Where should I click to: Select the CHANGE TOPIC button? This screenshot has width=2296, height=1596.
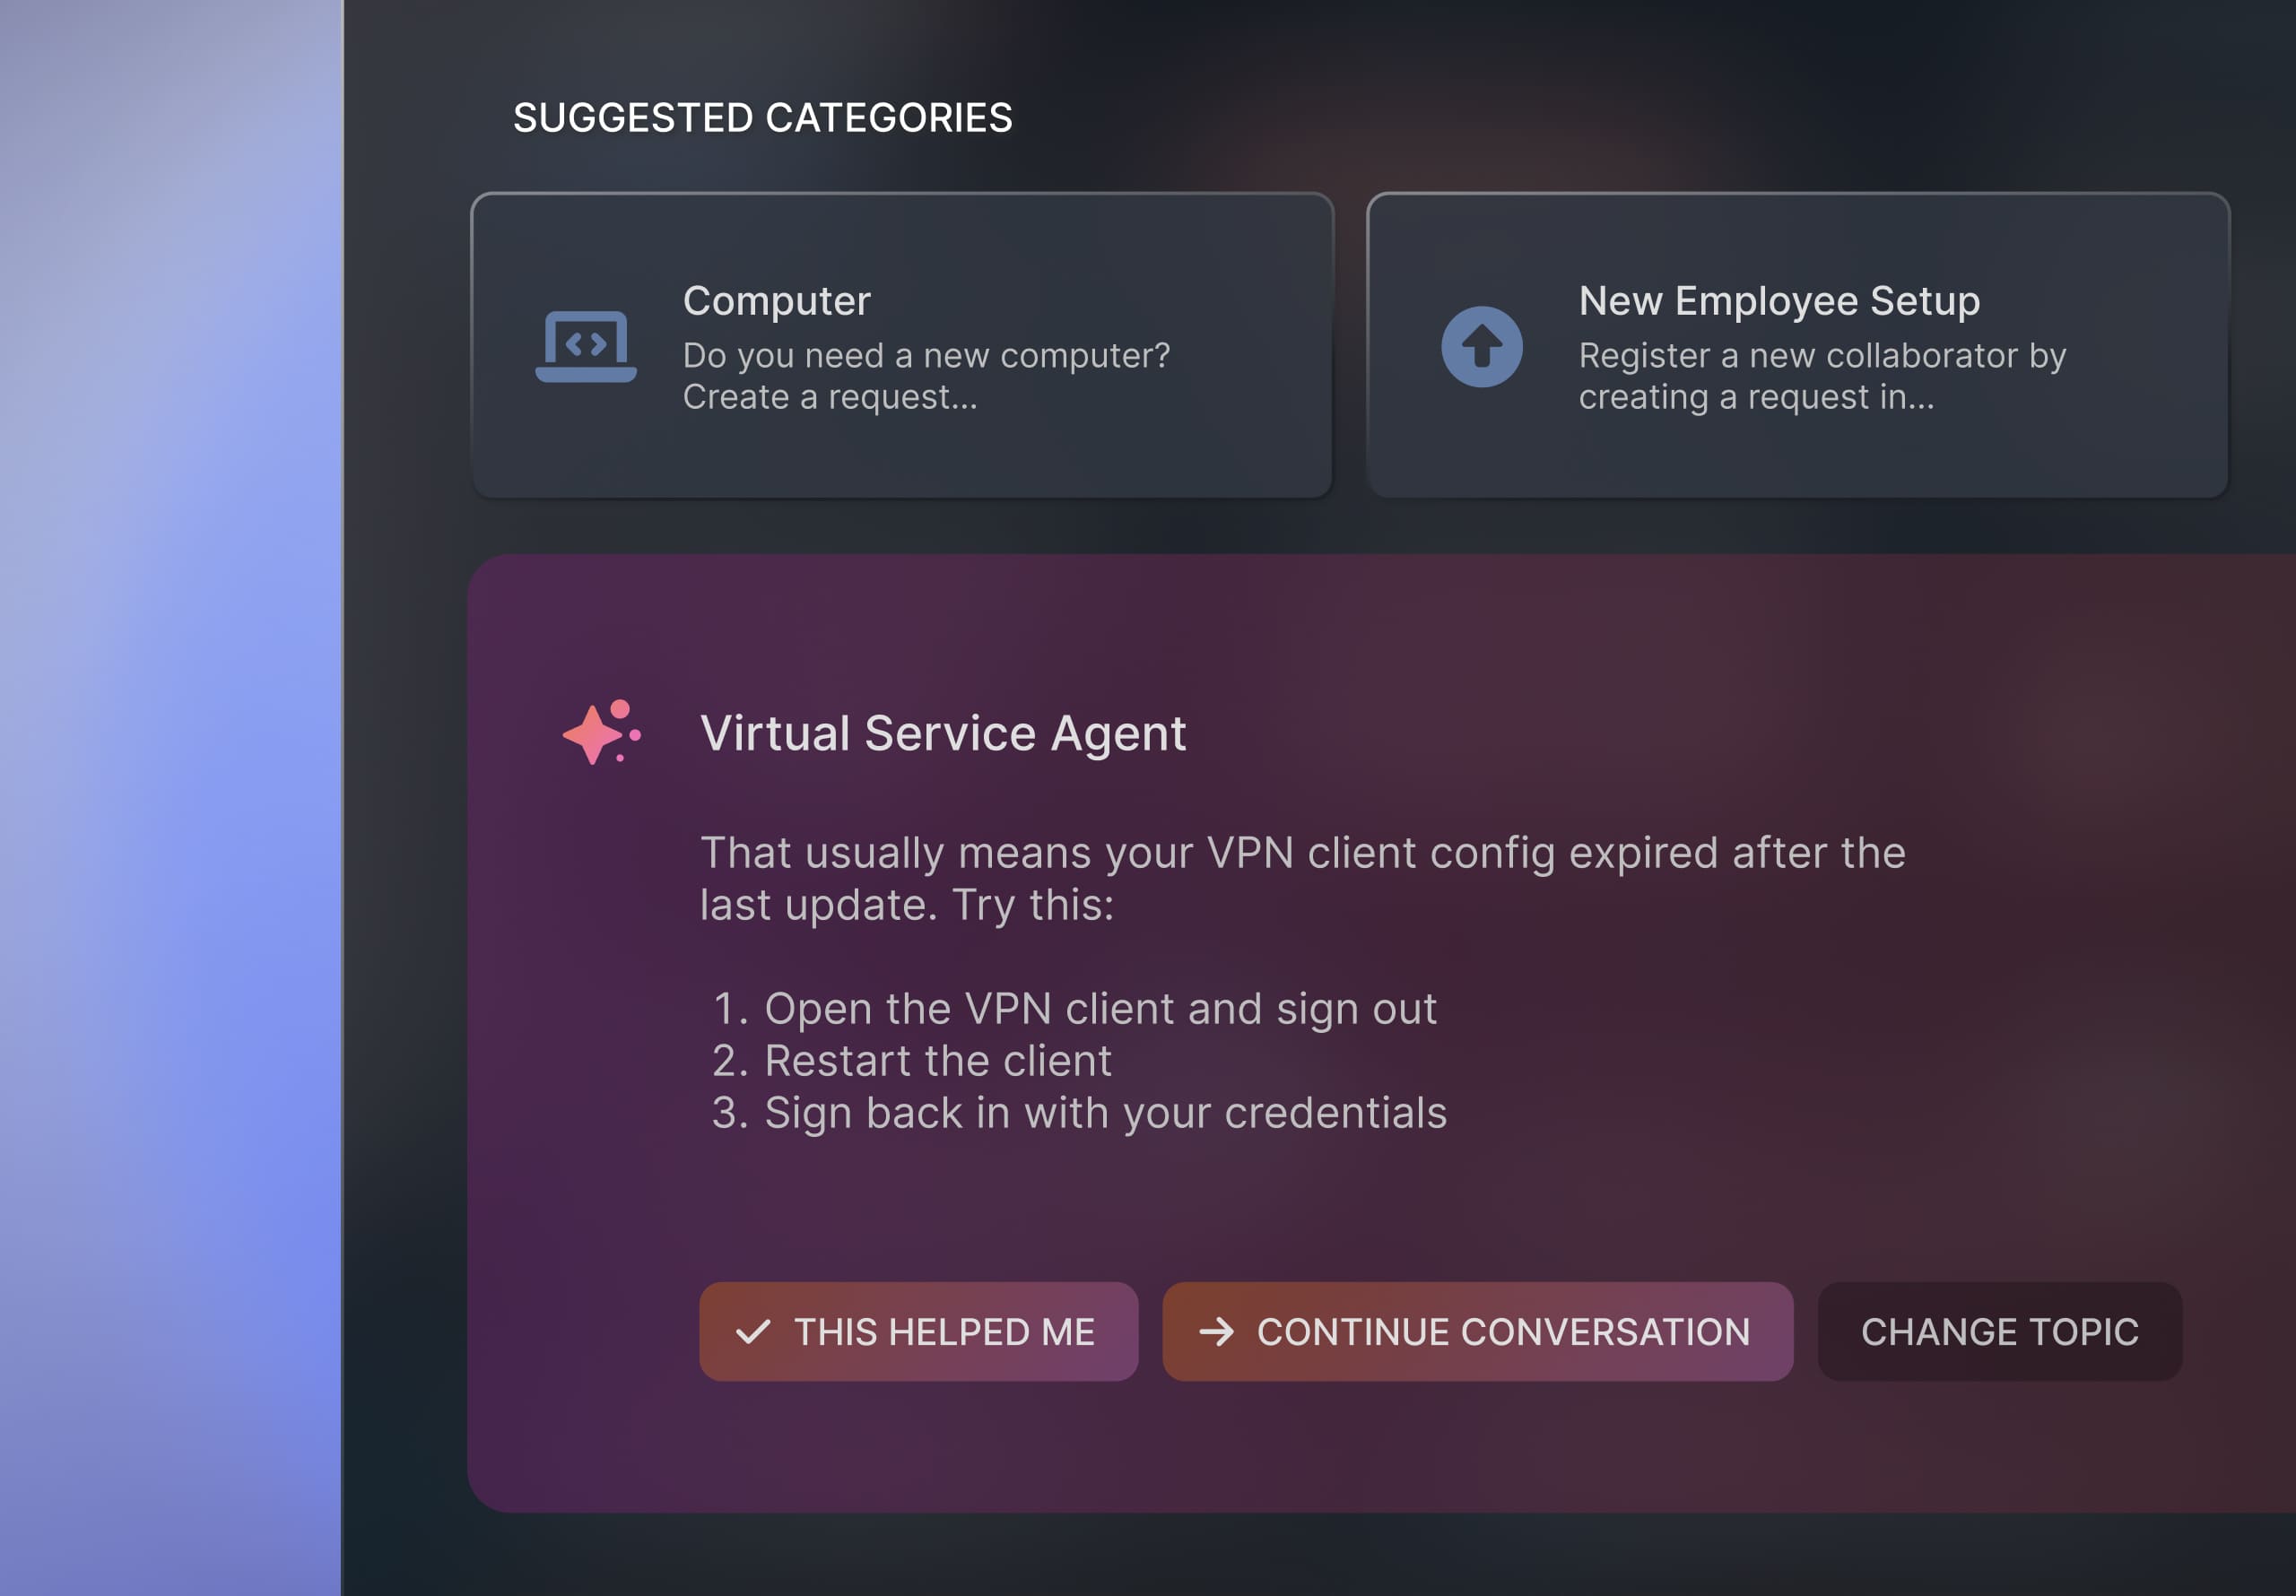(x=2000, y=1332)
